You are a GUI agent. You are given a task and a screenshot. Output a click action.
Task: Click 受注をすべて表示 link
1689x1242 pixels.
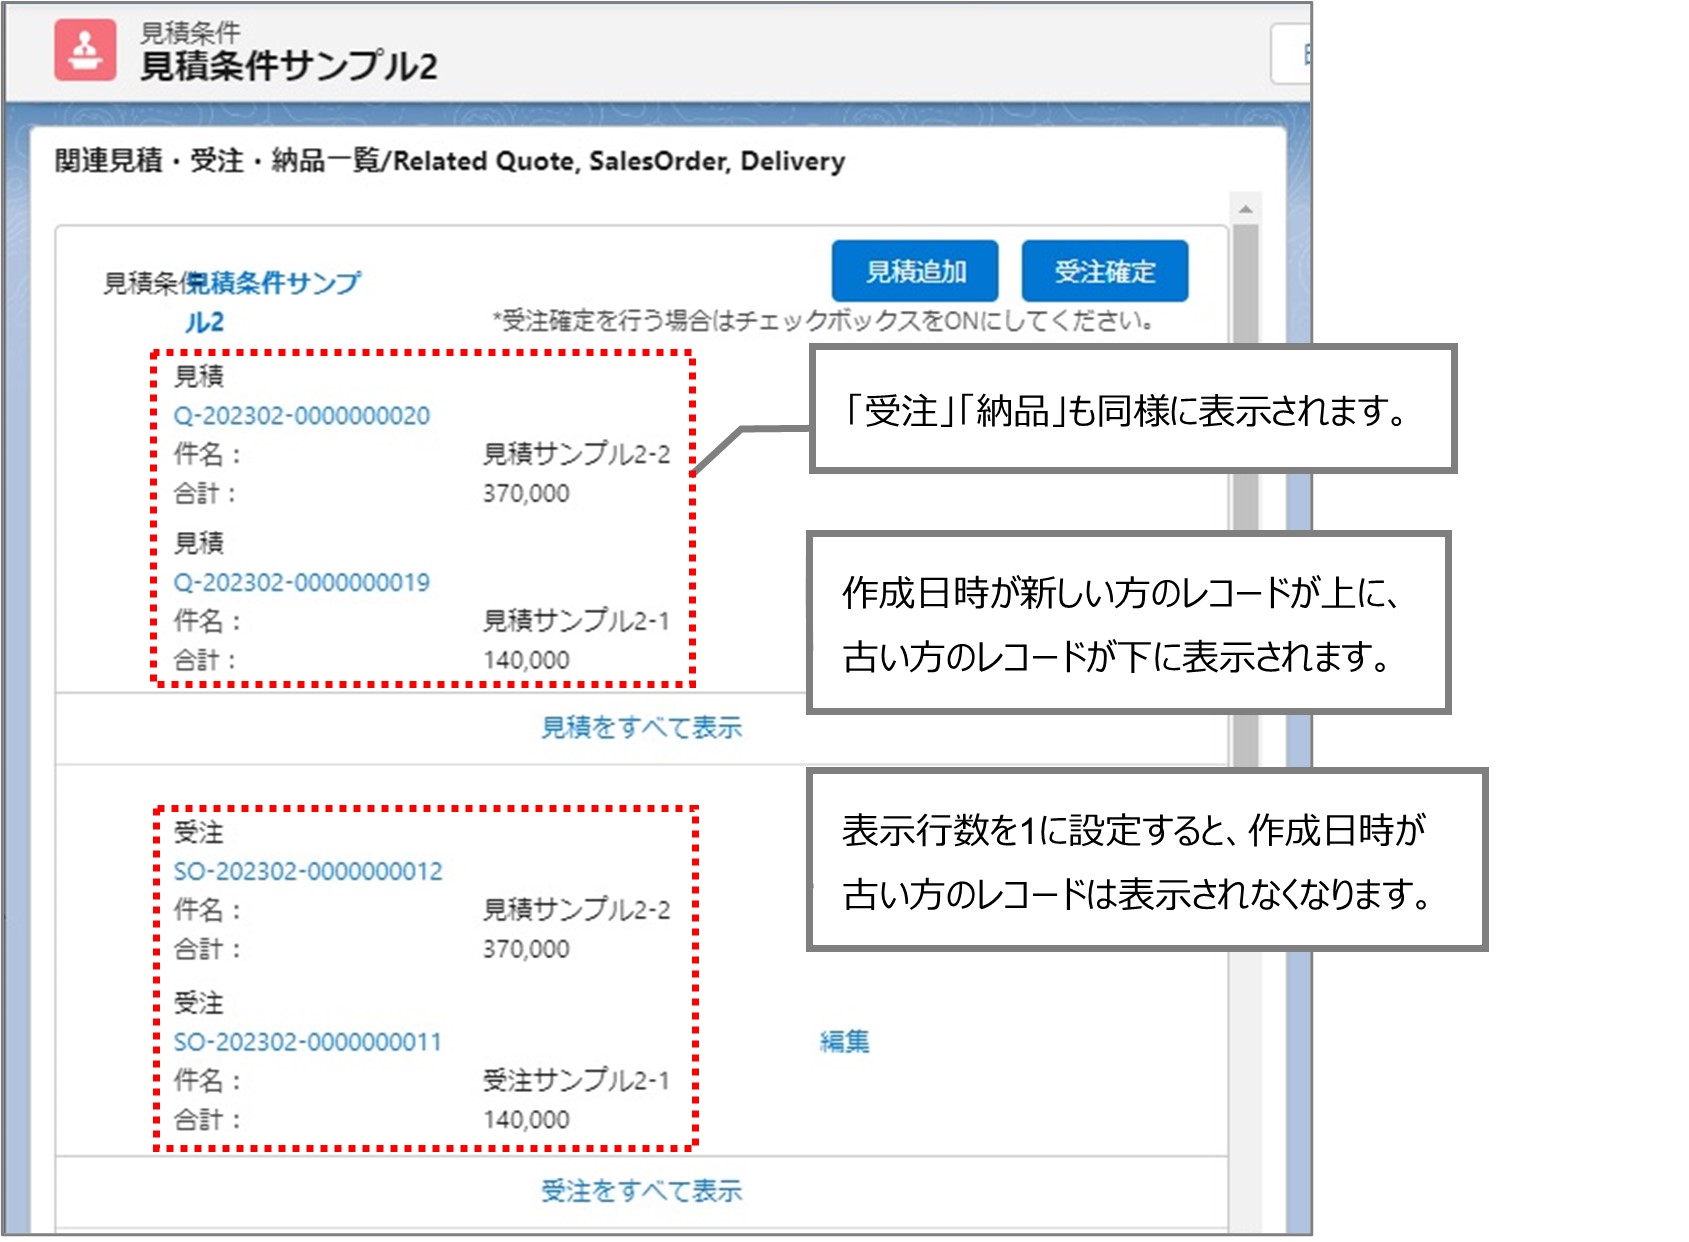pyautogui.click(x=641, y=1191)
